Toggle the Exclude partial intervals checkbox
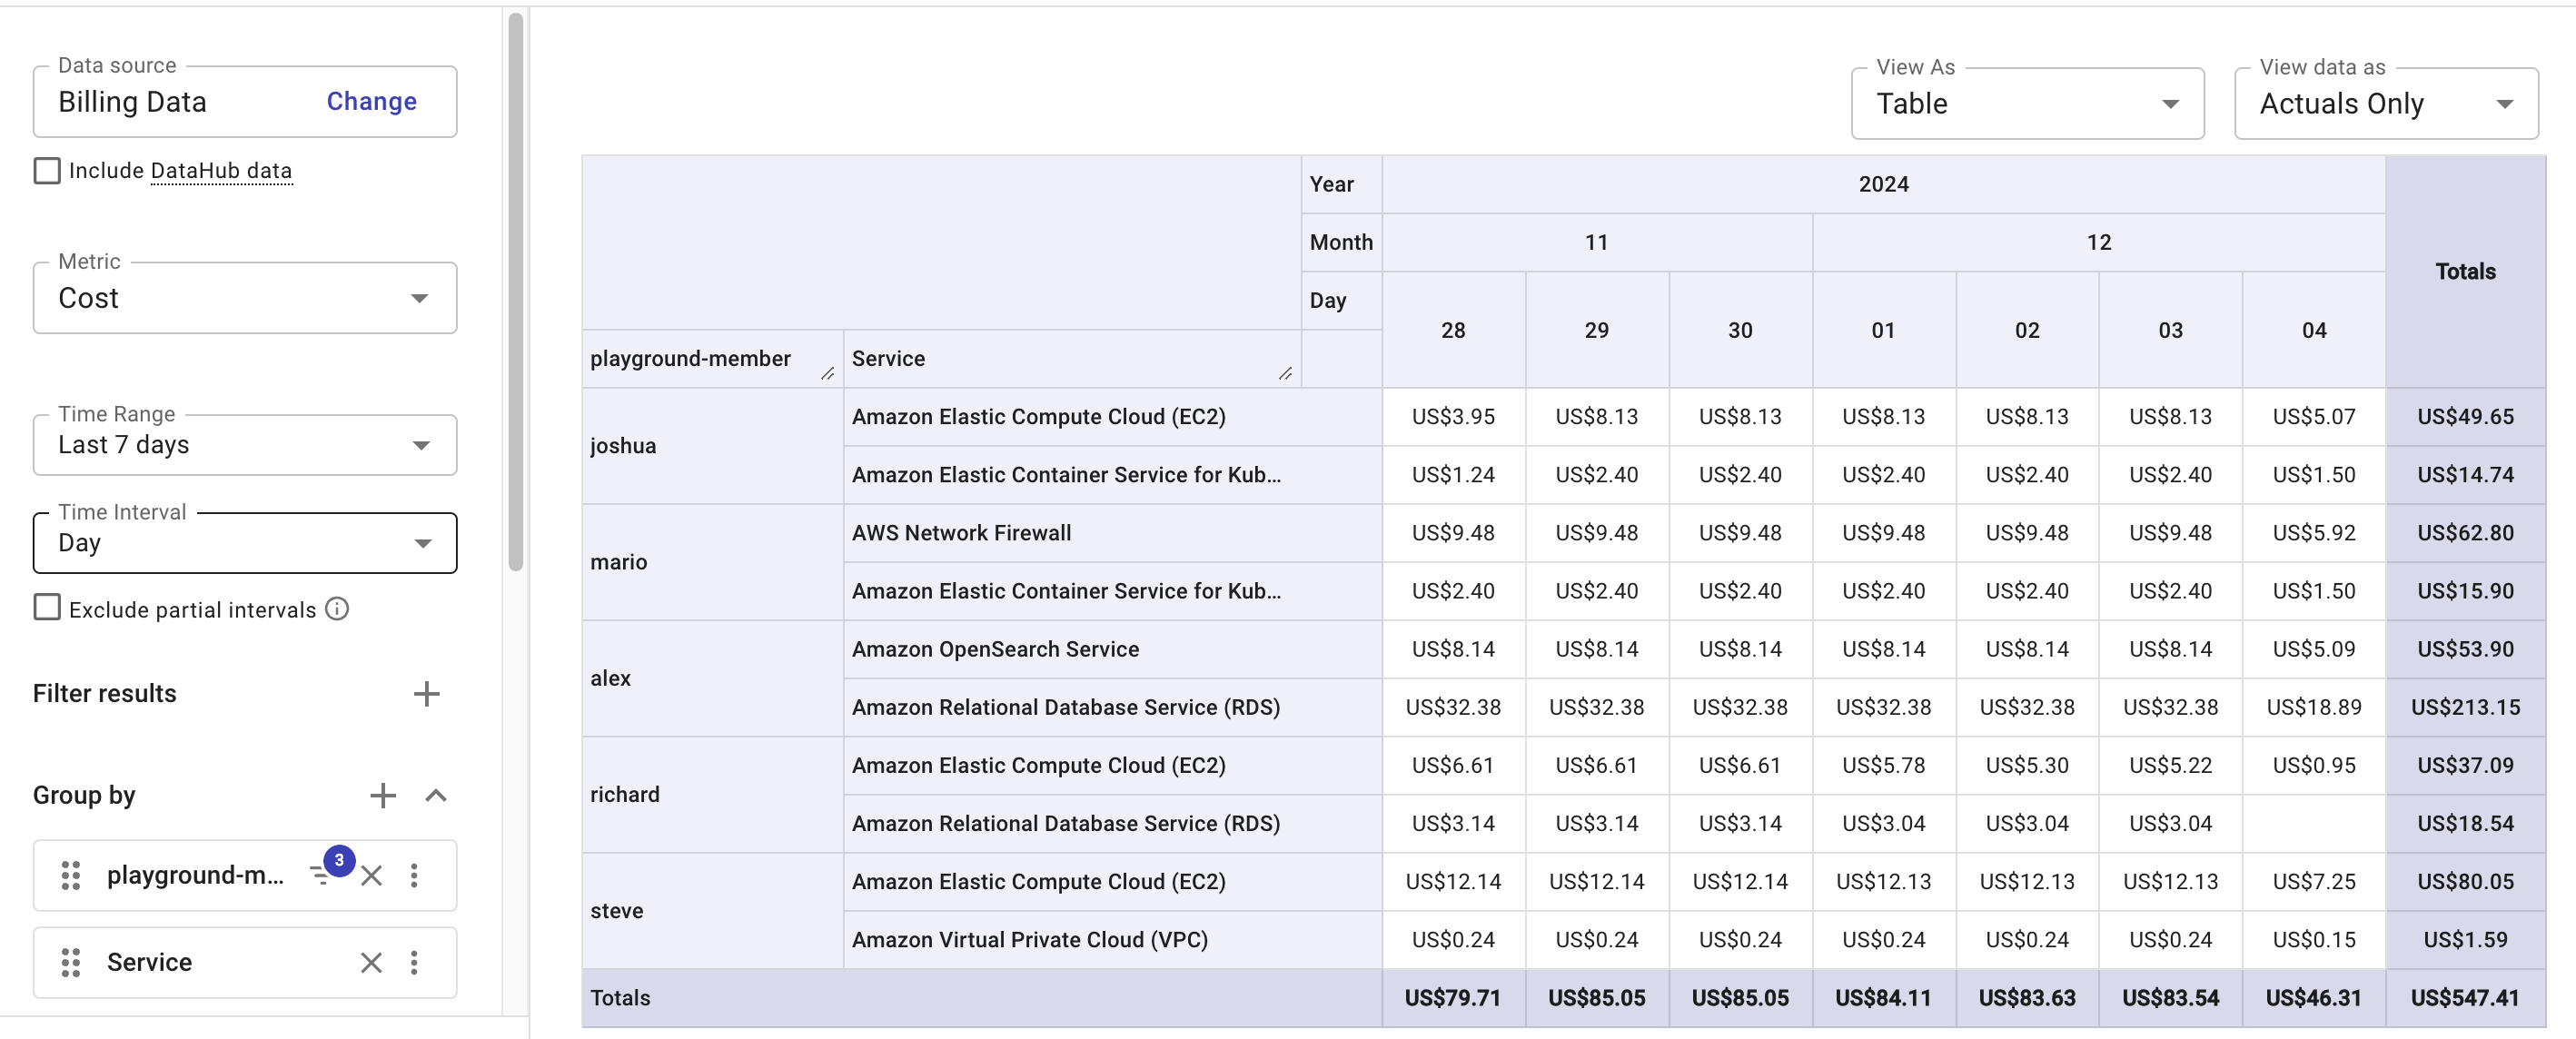Screen dimensions: 2576x1039 coord(46,609)
